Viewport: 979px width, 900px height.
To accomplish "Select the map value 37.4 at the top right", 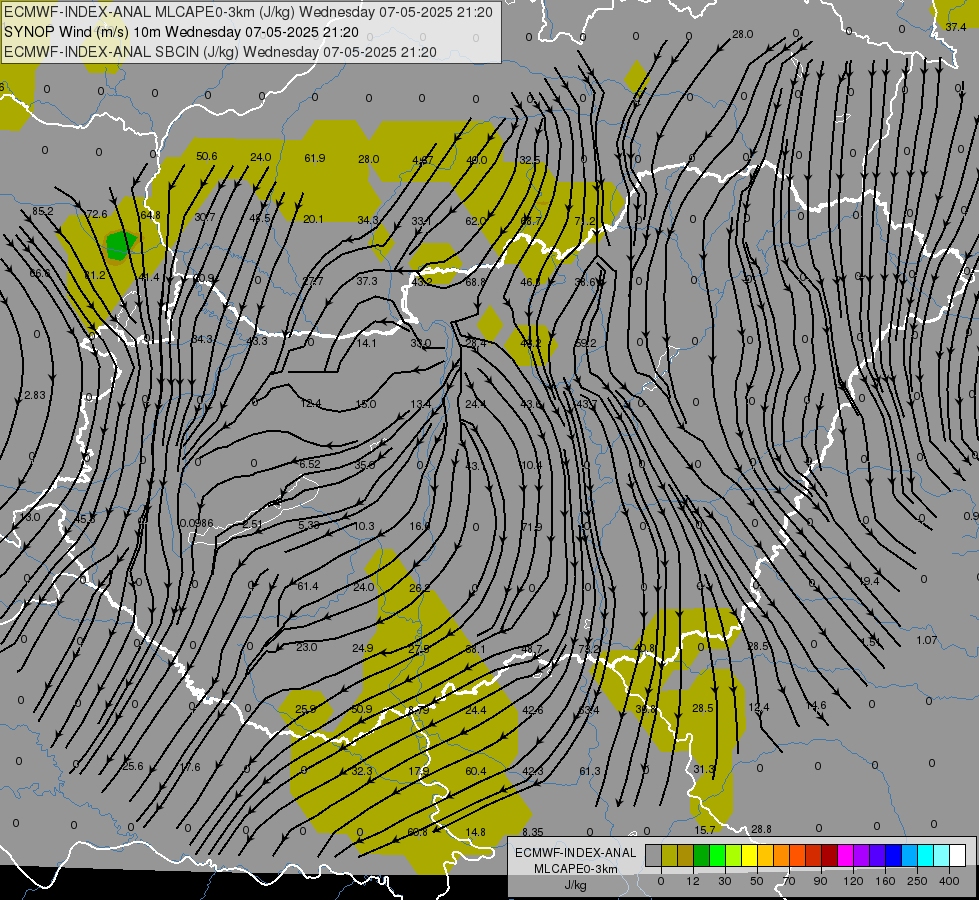I will (956, 27).
